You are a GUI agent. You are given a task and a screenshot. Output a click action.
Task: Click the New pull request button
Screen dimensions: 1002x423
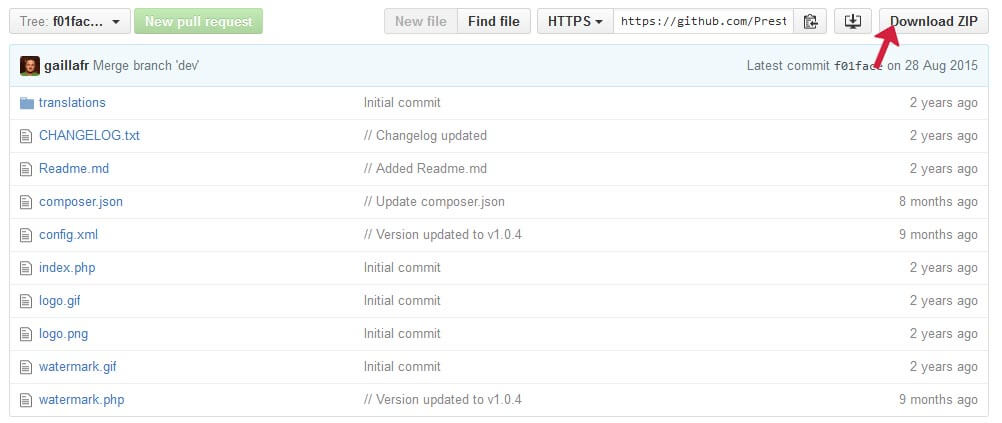click(x=198, y=21)
